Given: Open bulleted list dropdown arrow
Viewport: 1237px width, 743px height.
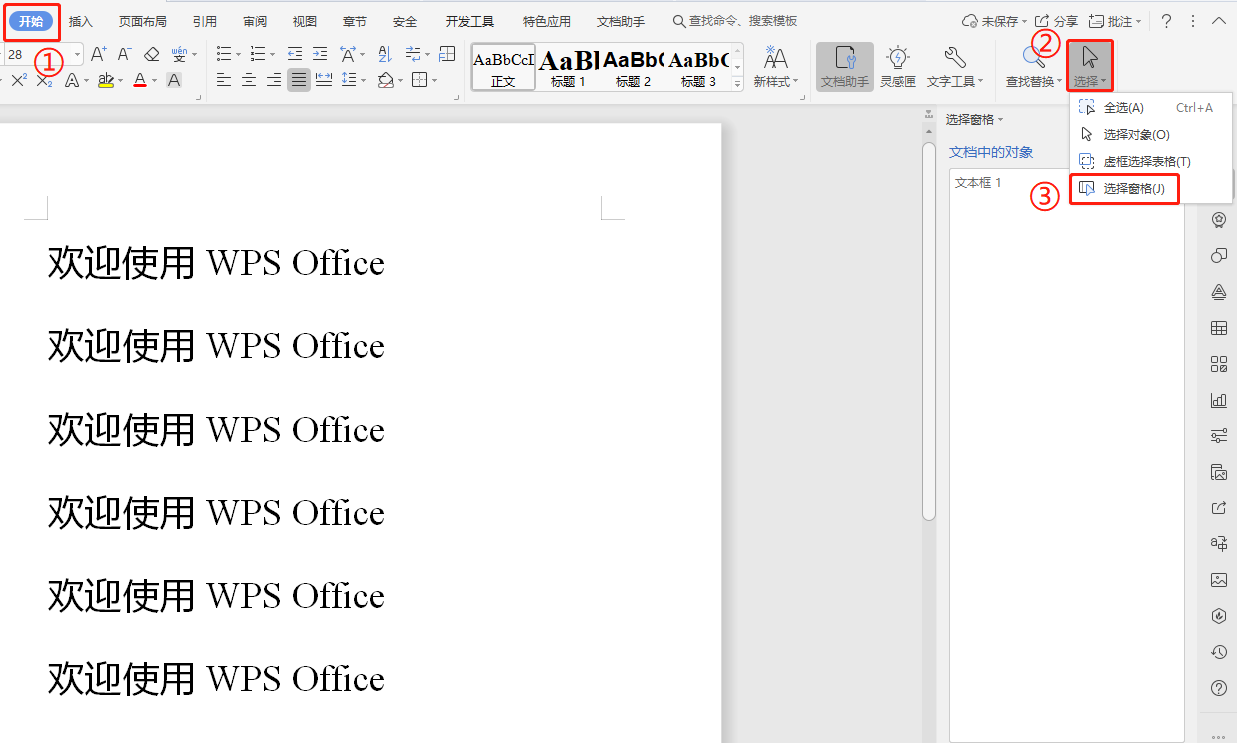Looking at the screenshot, I should (x=237, y=55).
